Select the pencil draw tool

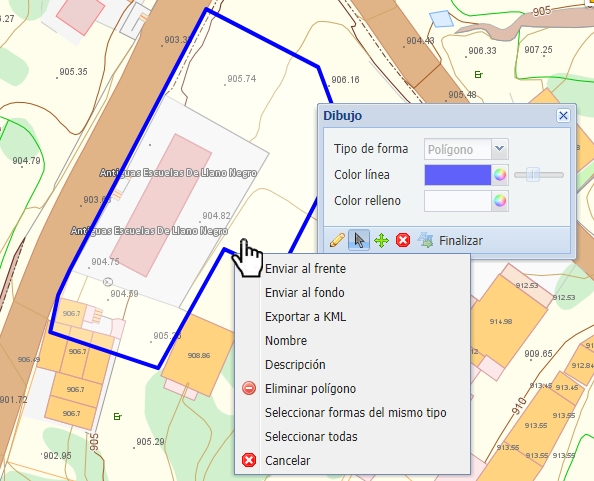[337, 240]
